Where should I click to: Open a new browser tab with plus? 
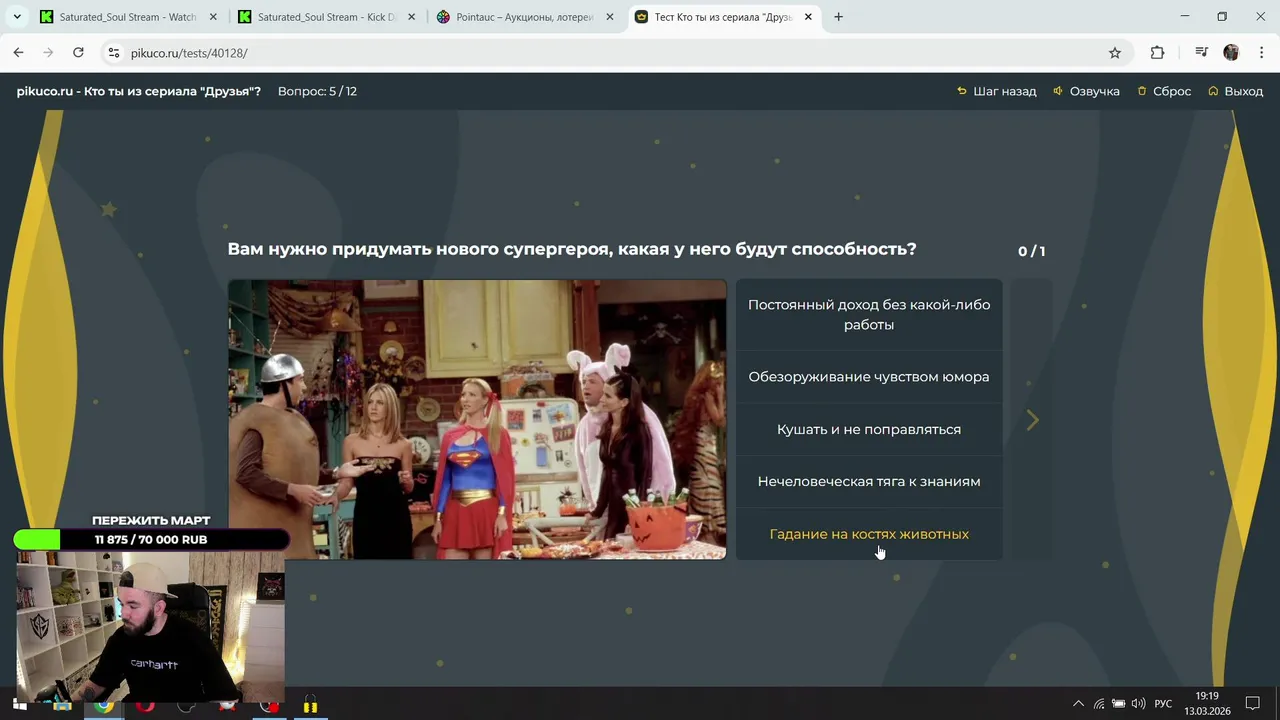tap(838, 17)
